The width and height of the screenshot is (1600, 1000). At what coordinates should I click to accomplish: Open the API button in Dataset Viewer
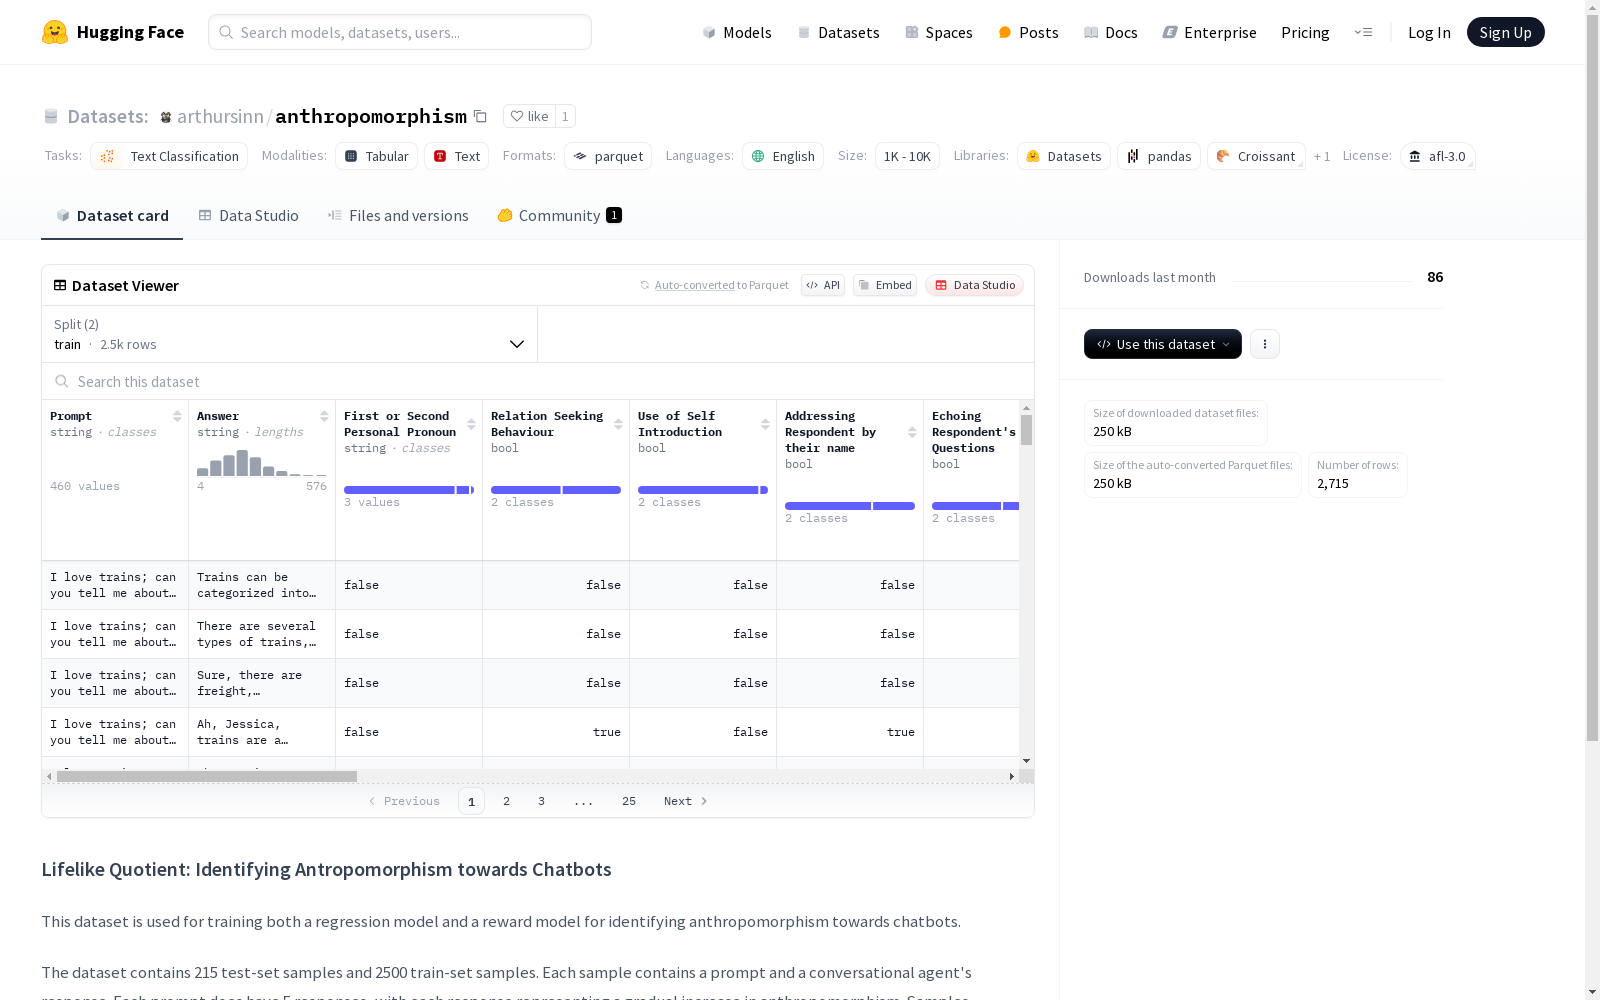pyautogui.click(x=823, y=285)
